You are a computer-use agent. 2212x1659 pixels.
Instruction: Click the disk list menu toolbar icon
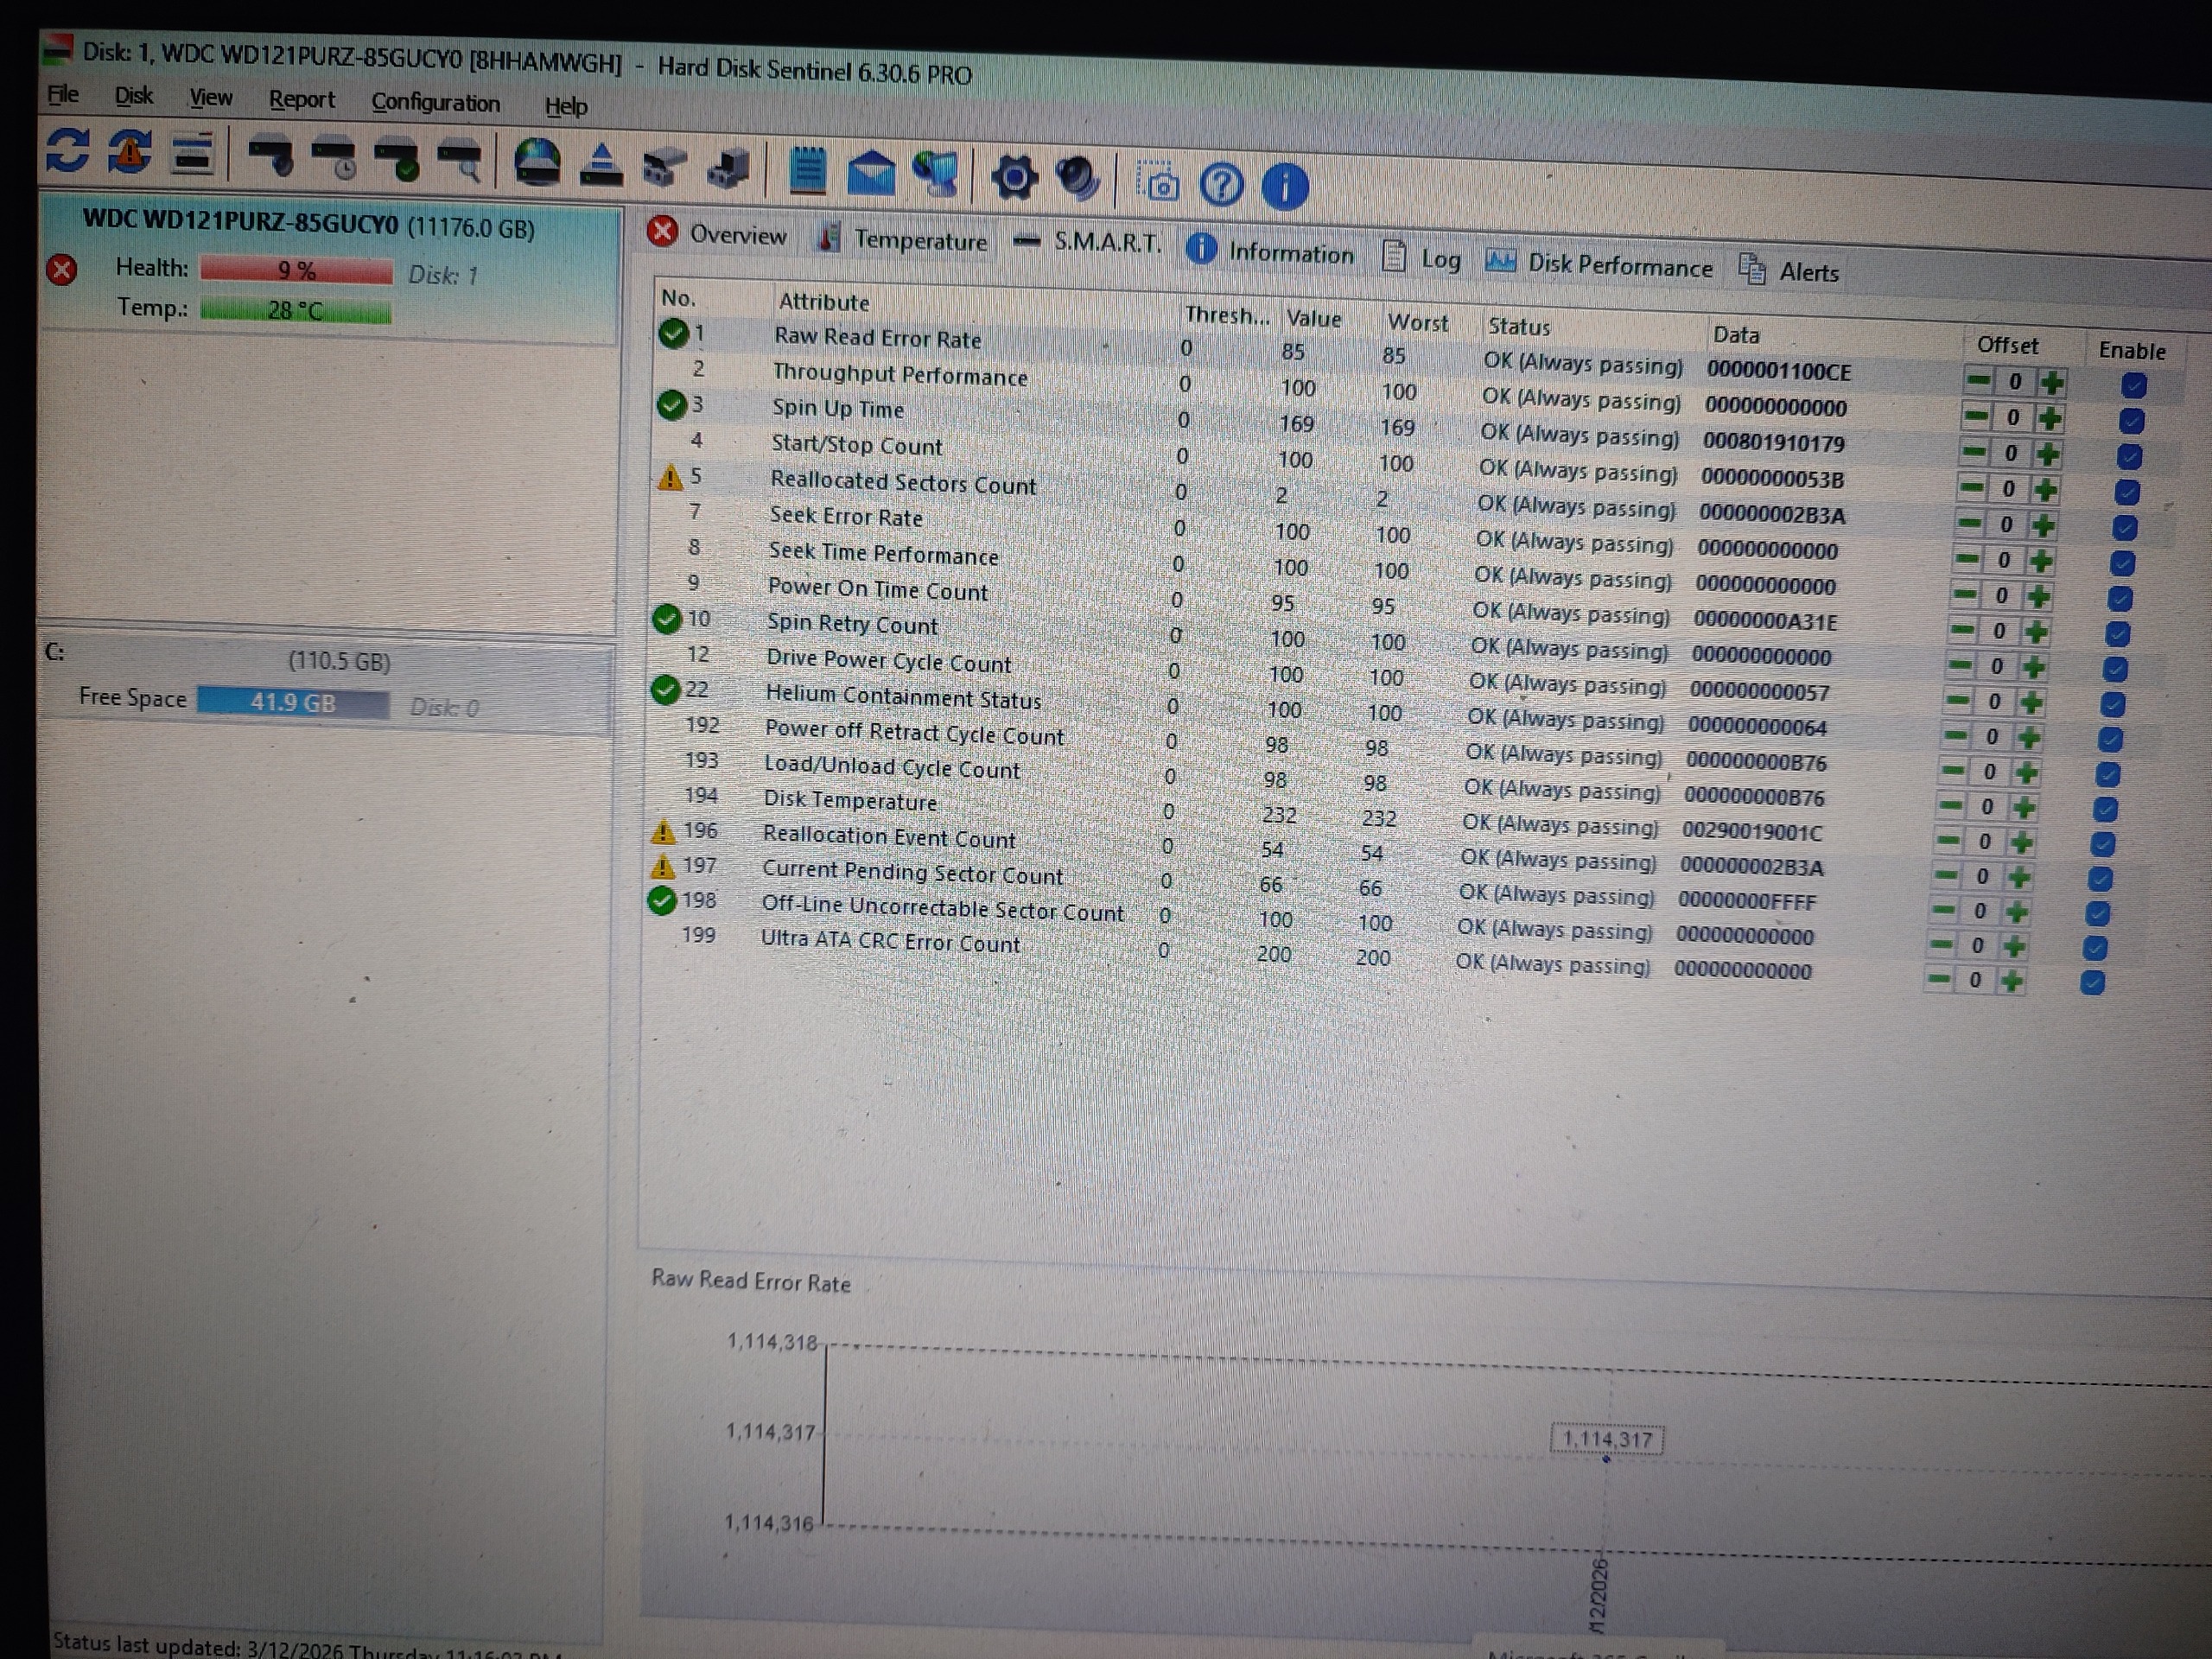(193, 155)
